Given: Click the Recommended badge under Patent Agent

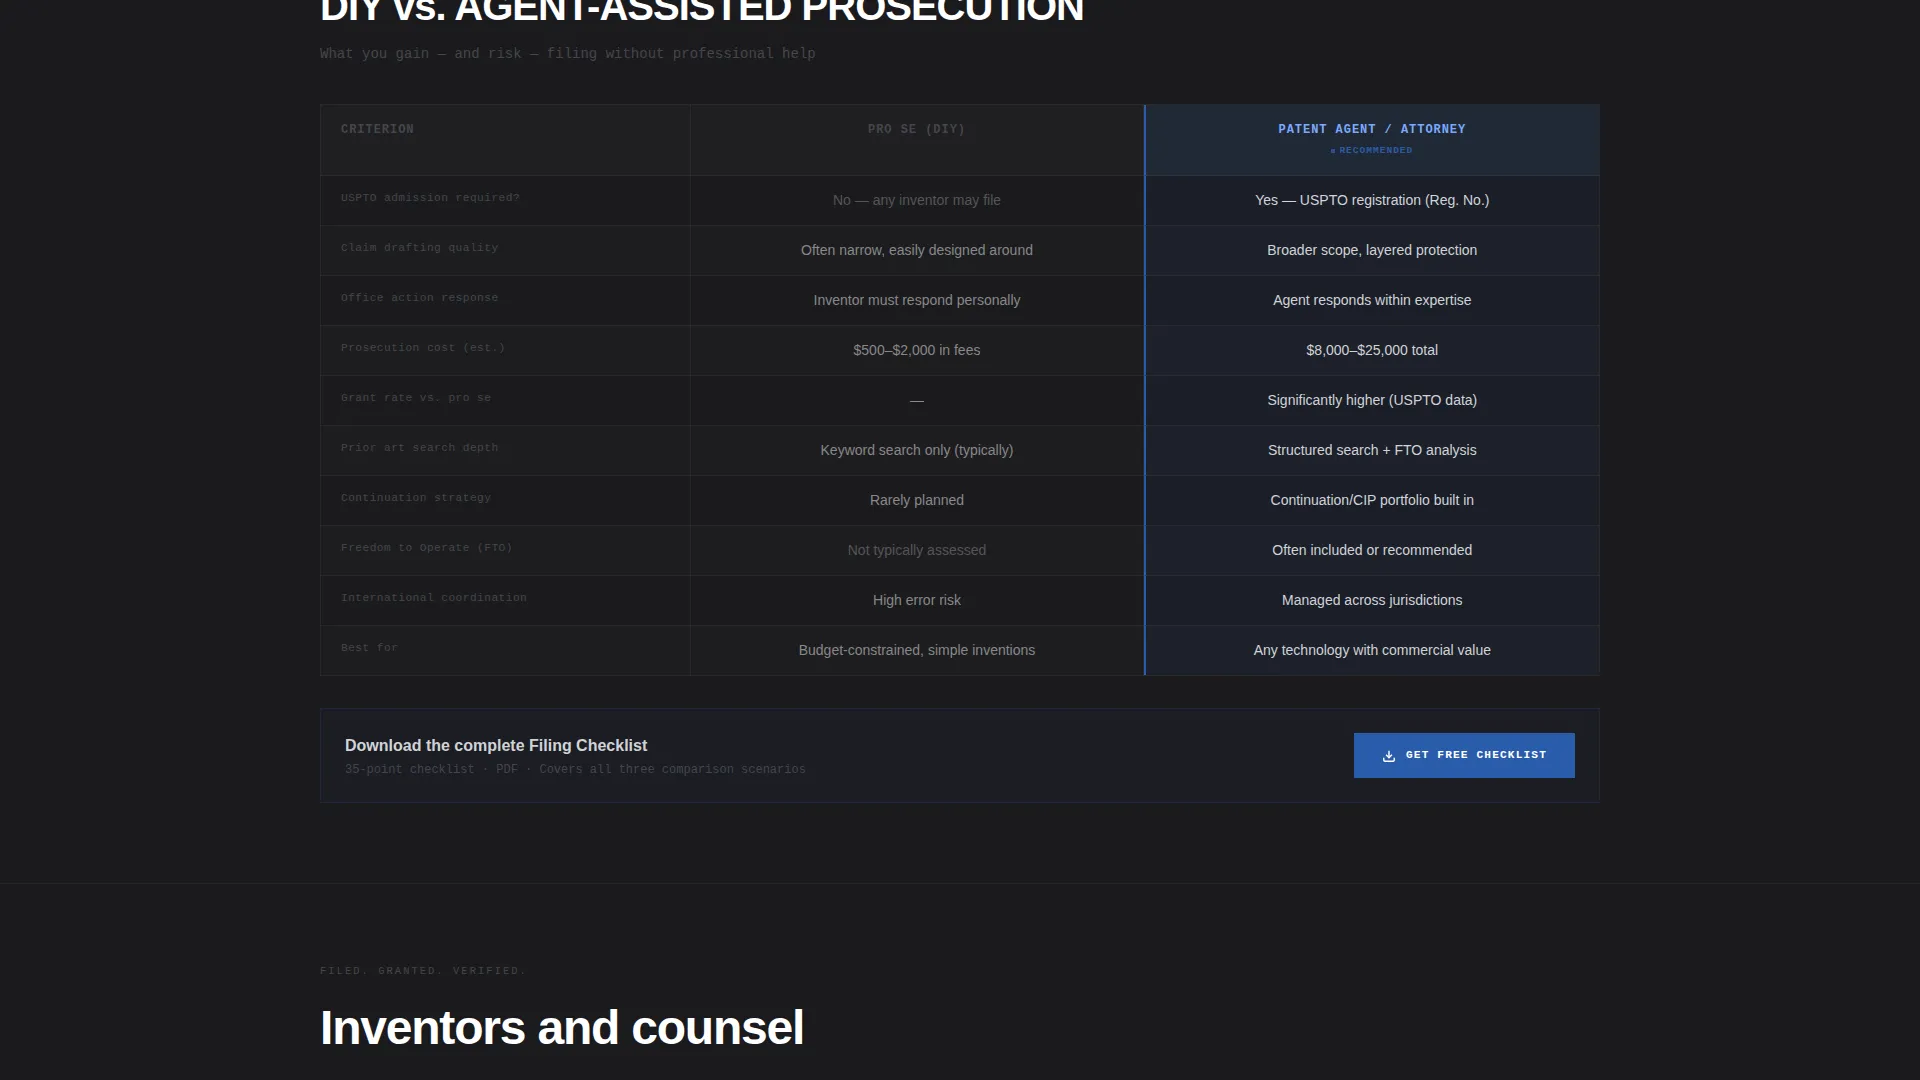Looking at the screenshot, I should pyautogui.click(x=1372, y=150).
